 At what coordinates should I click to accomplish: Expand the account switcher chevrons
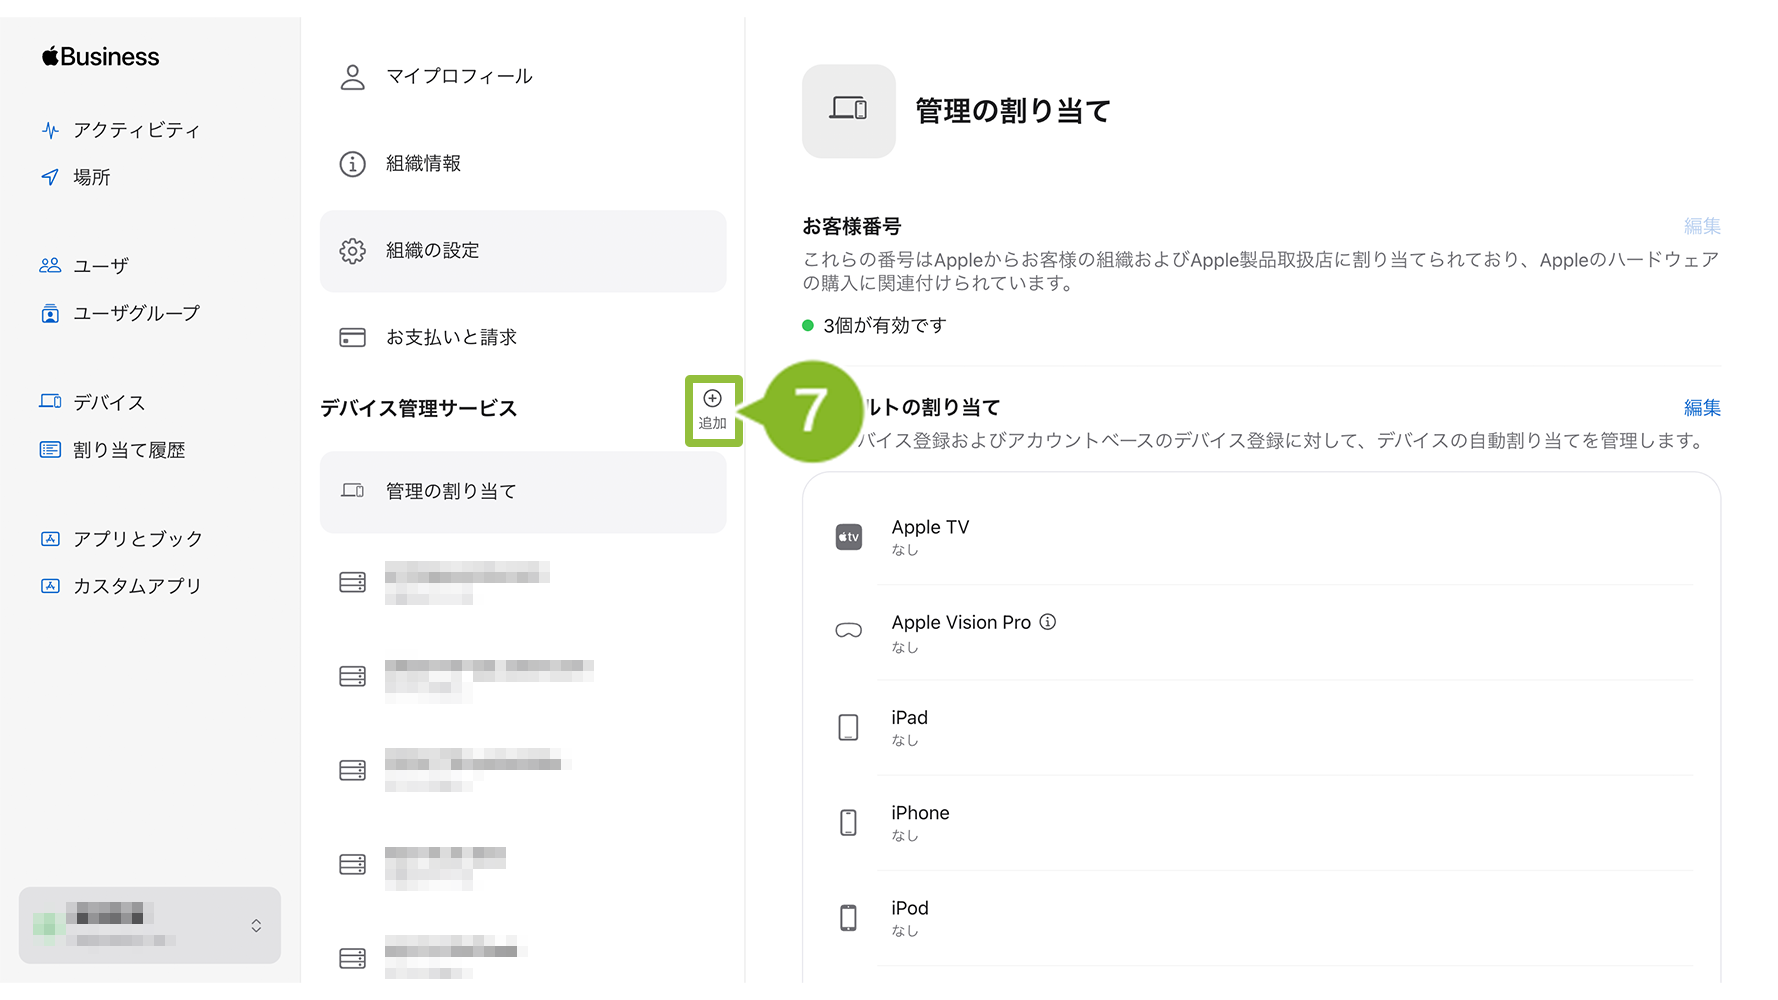[x=256, y=926]
